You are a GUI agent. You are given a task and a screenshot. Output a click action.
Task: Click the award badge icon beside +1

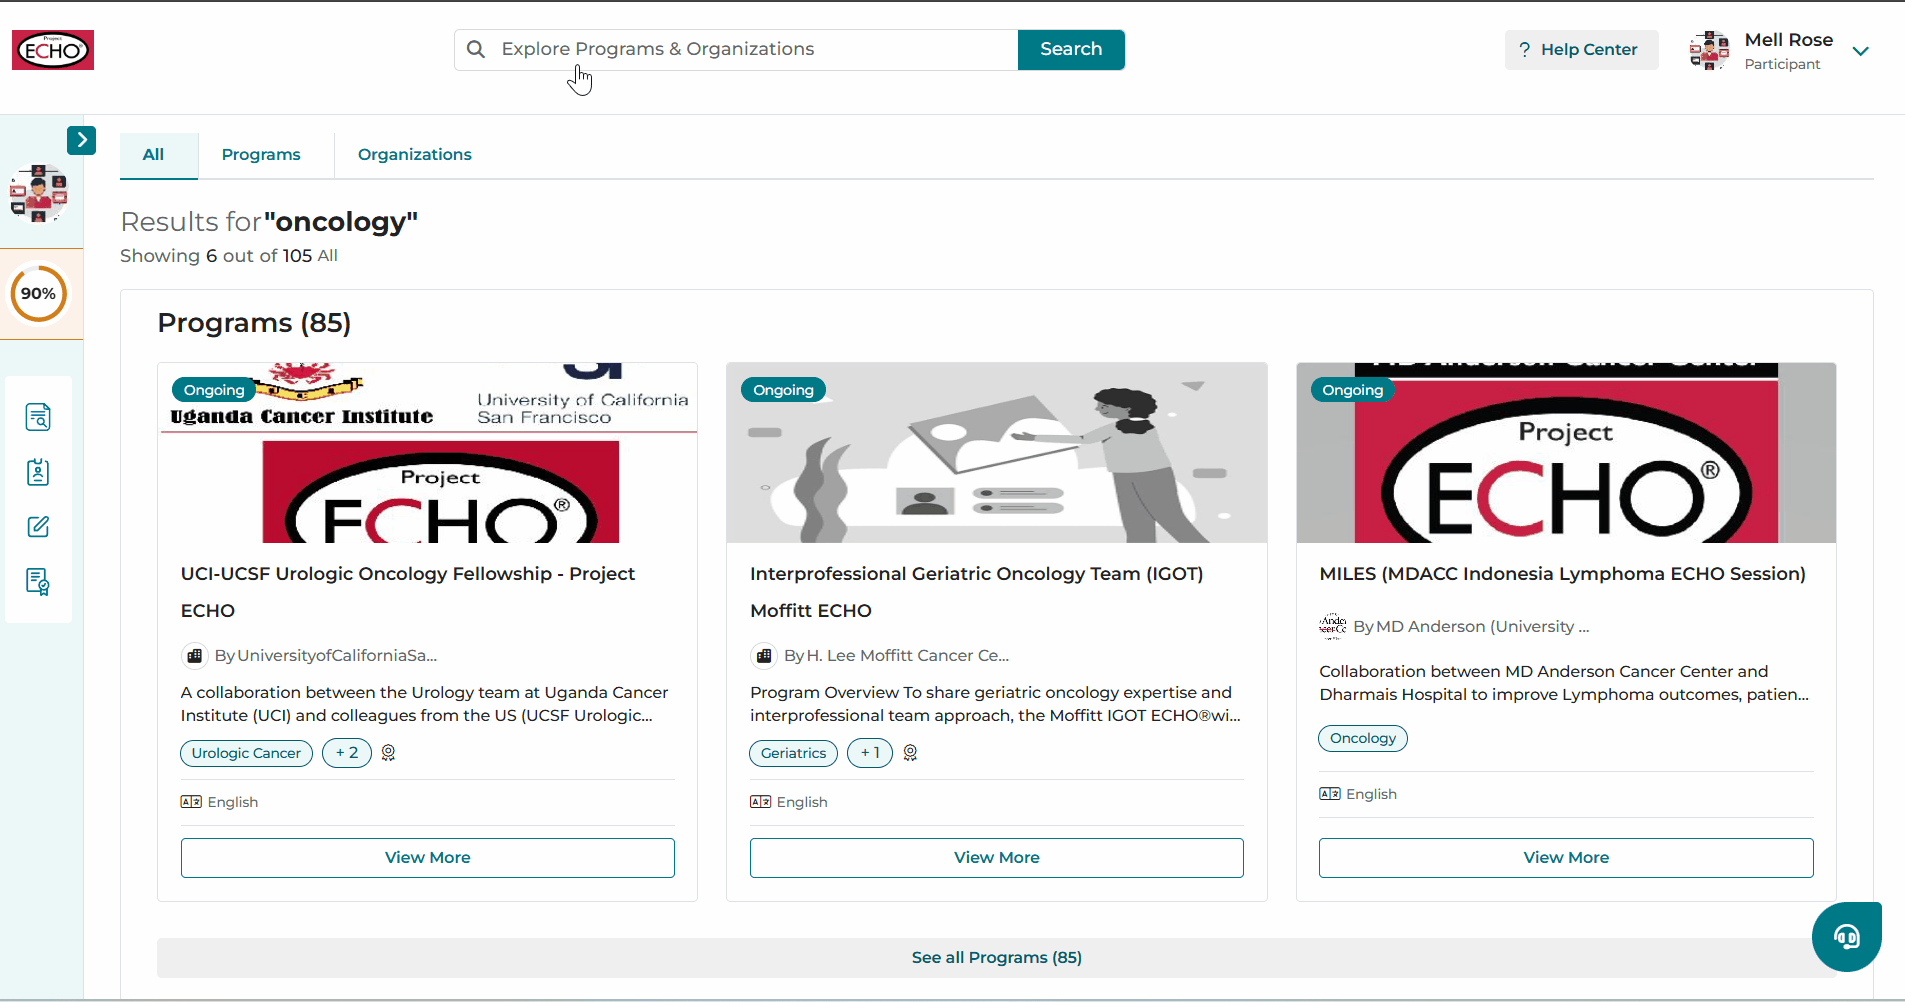[910, 753]
